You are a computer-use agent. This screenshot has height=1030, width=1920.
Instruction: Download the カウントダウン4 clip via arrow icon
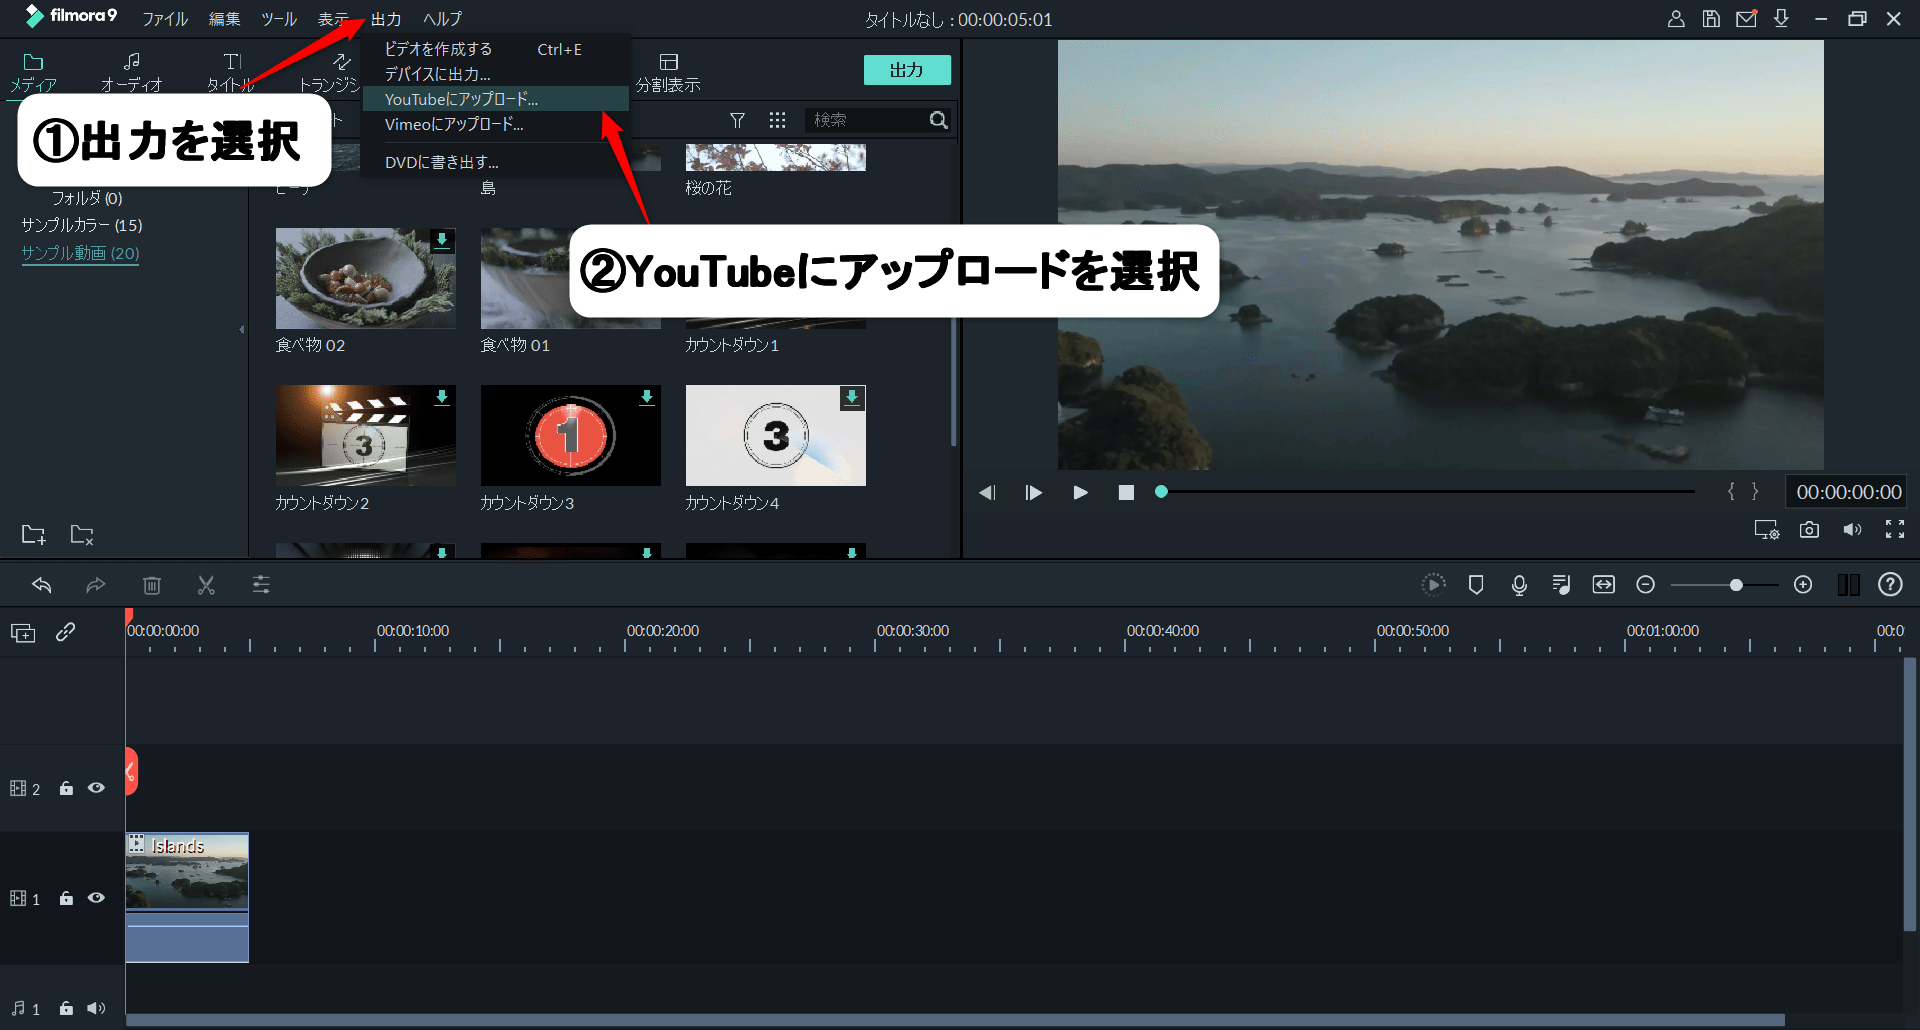852,397
